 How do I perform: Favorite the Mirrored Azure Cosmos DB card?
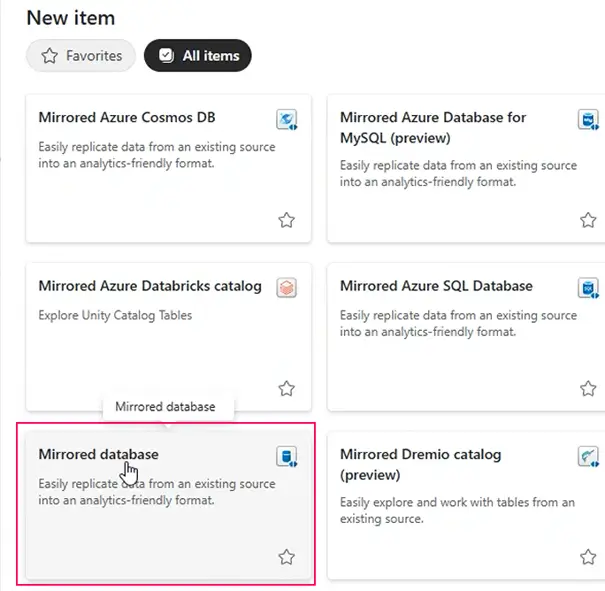(287, 220)
